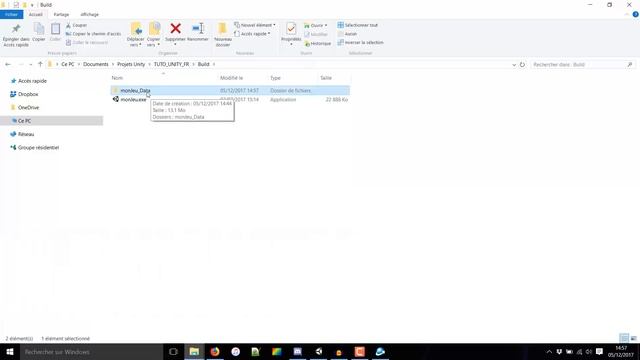This screenshot has width=640, height=360.
Task: Open Firefox from the taskbar
Action: point(215,352)
